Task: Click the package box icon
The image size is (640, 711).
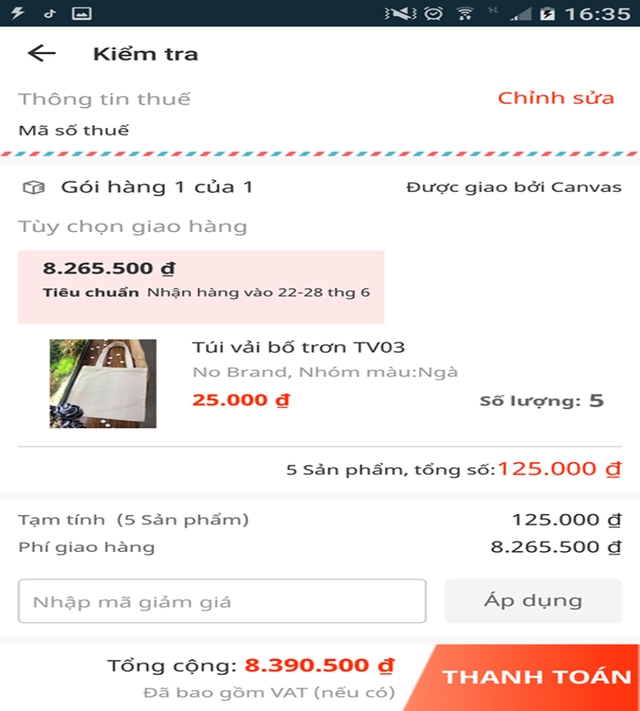Action: (x=34, y=187)
